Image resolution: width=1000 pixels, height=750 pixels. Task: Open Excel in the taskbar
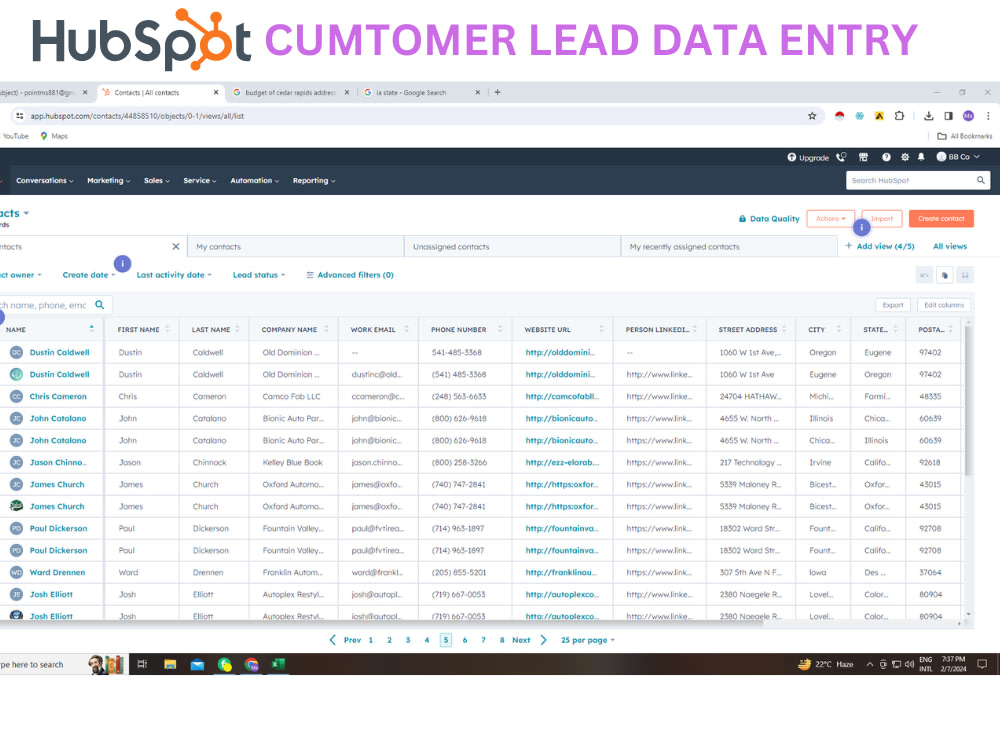[278, 665]
